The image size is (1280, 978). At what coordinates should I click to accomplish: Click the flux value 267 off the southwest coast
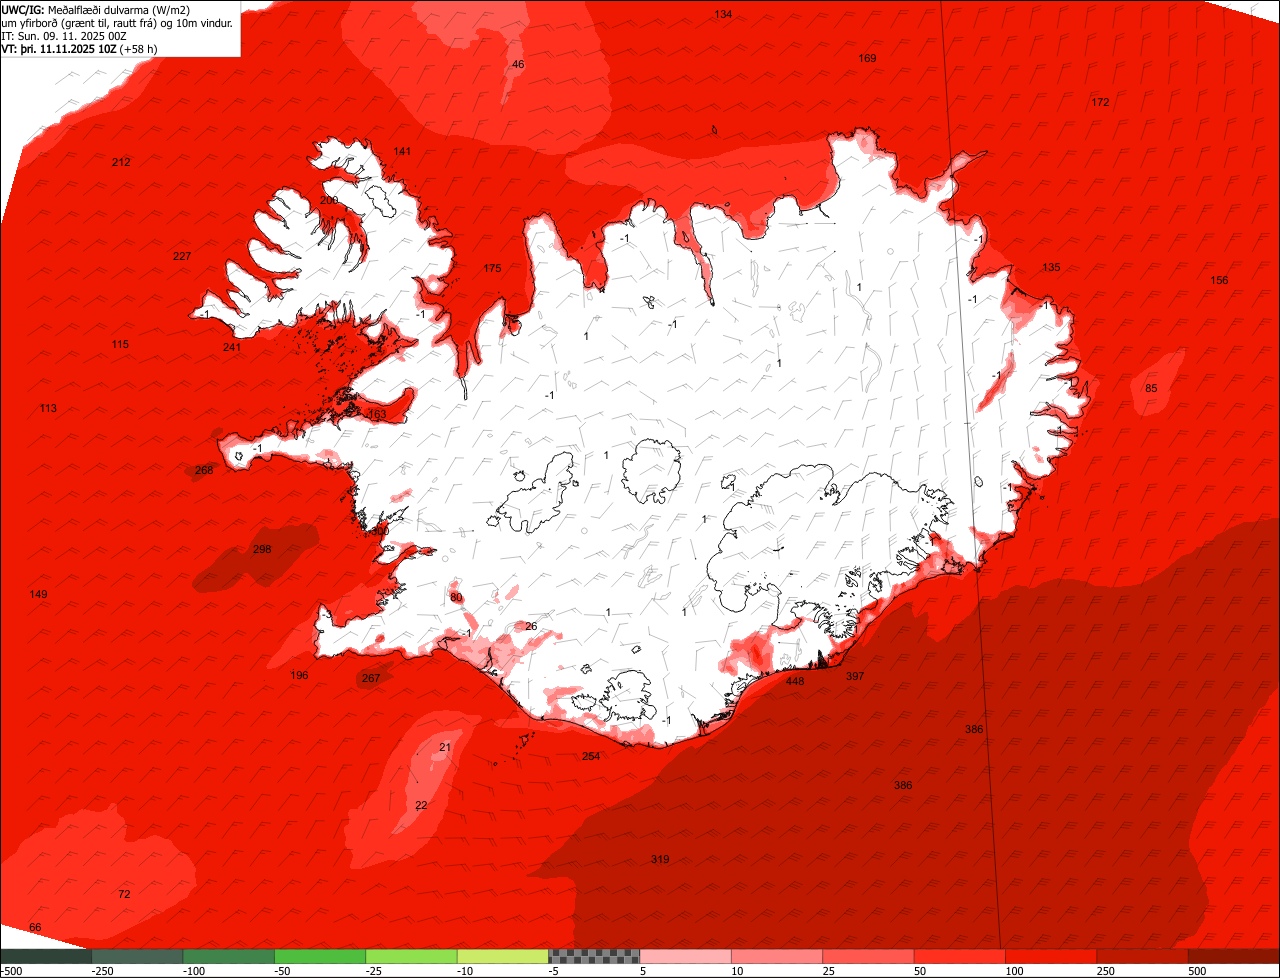click(371, 678)
